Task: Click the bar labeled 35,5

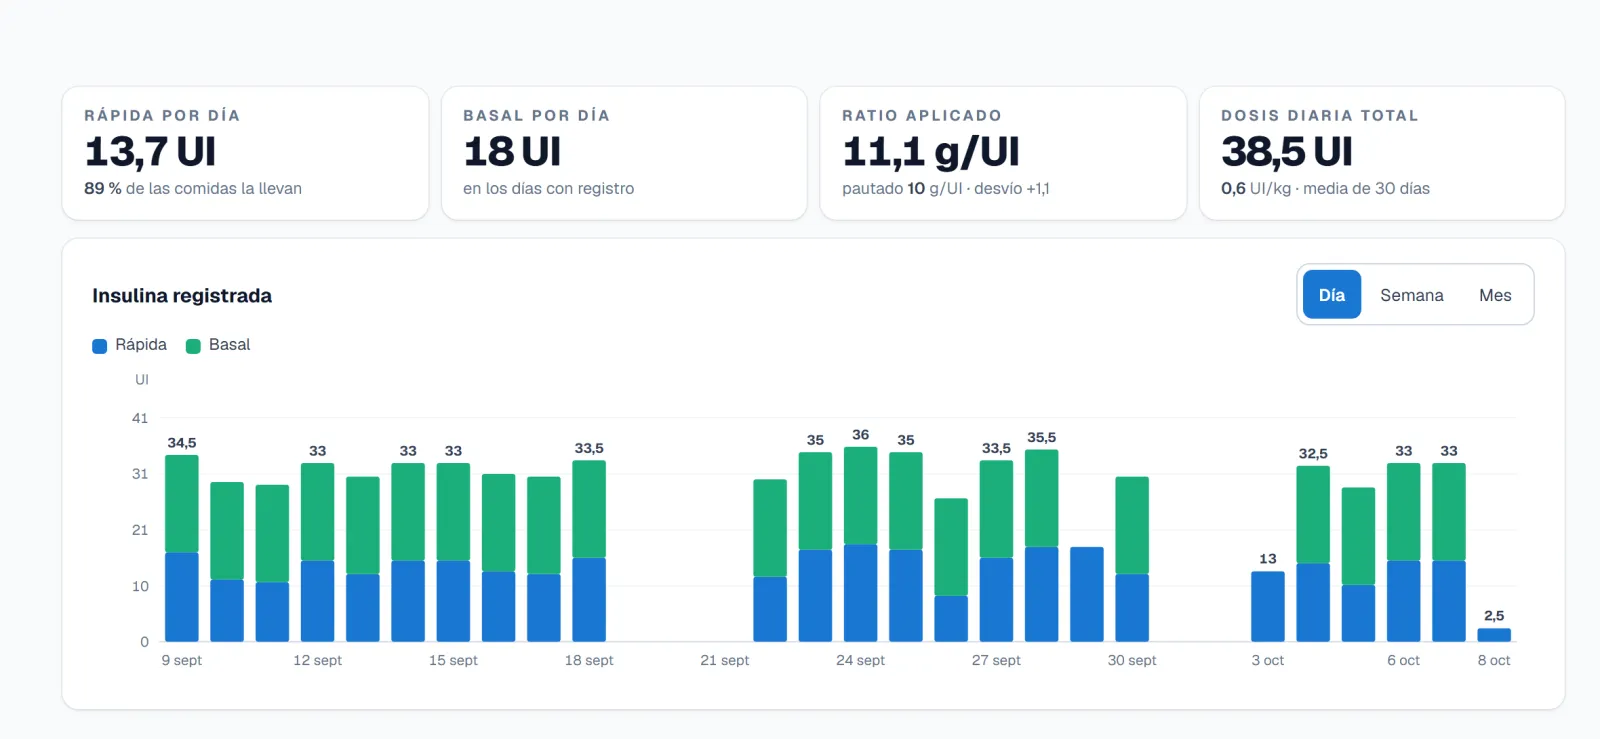Action: click(x=1042, y=546)
